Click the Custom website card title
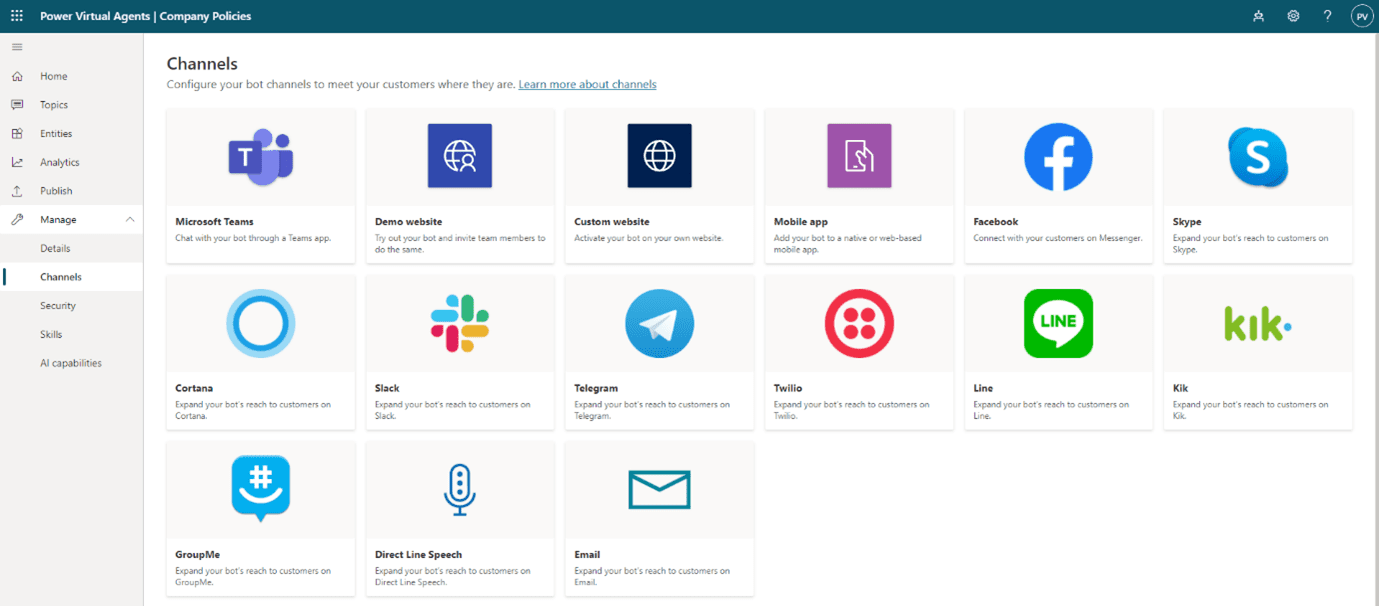The height and width of the screenshot is (606, 1379). 612,222
